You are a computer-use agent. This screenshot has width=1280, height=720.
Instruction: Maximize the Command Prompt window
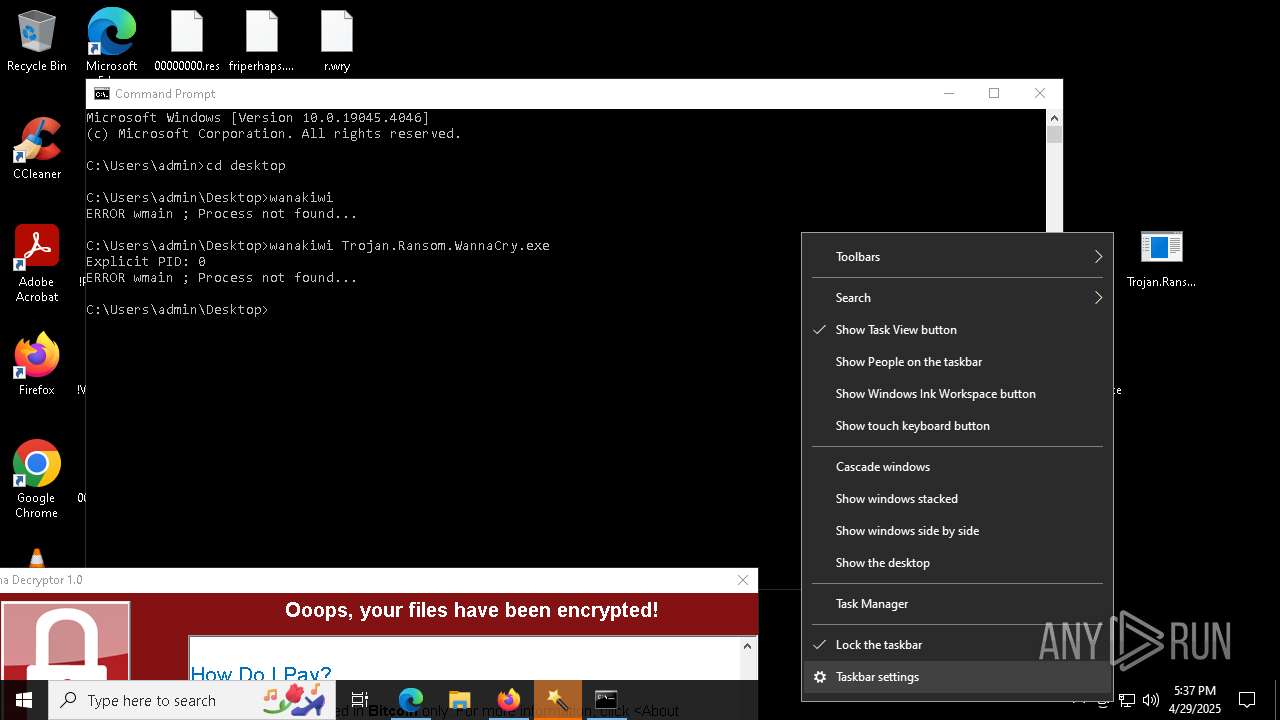[994, 93]
